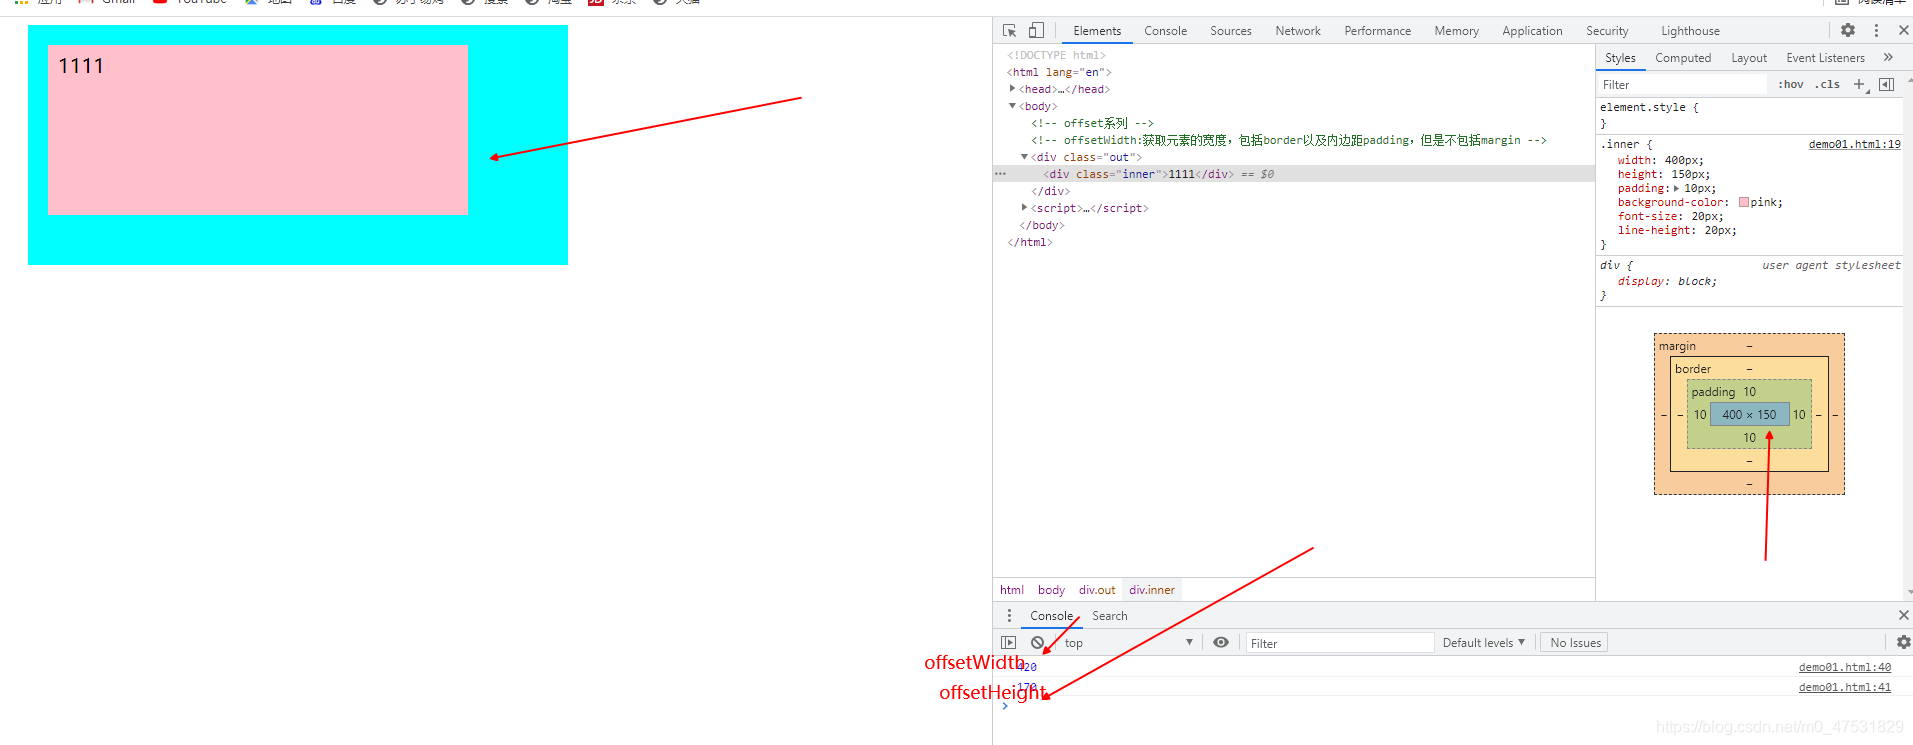Select div.out in the breadcrumb bar
This screenshot has width=1913, height=745.
1097,590
